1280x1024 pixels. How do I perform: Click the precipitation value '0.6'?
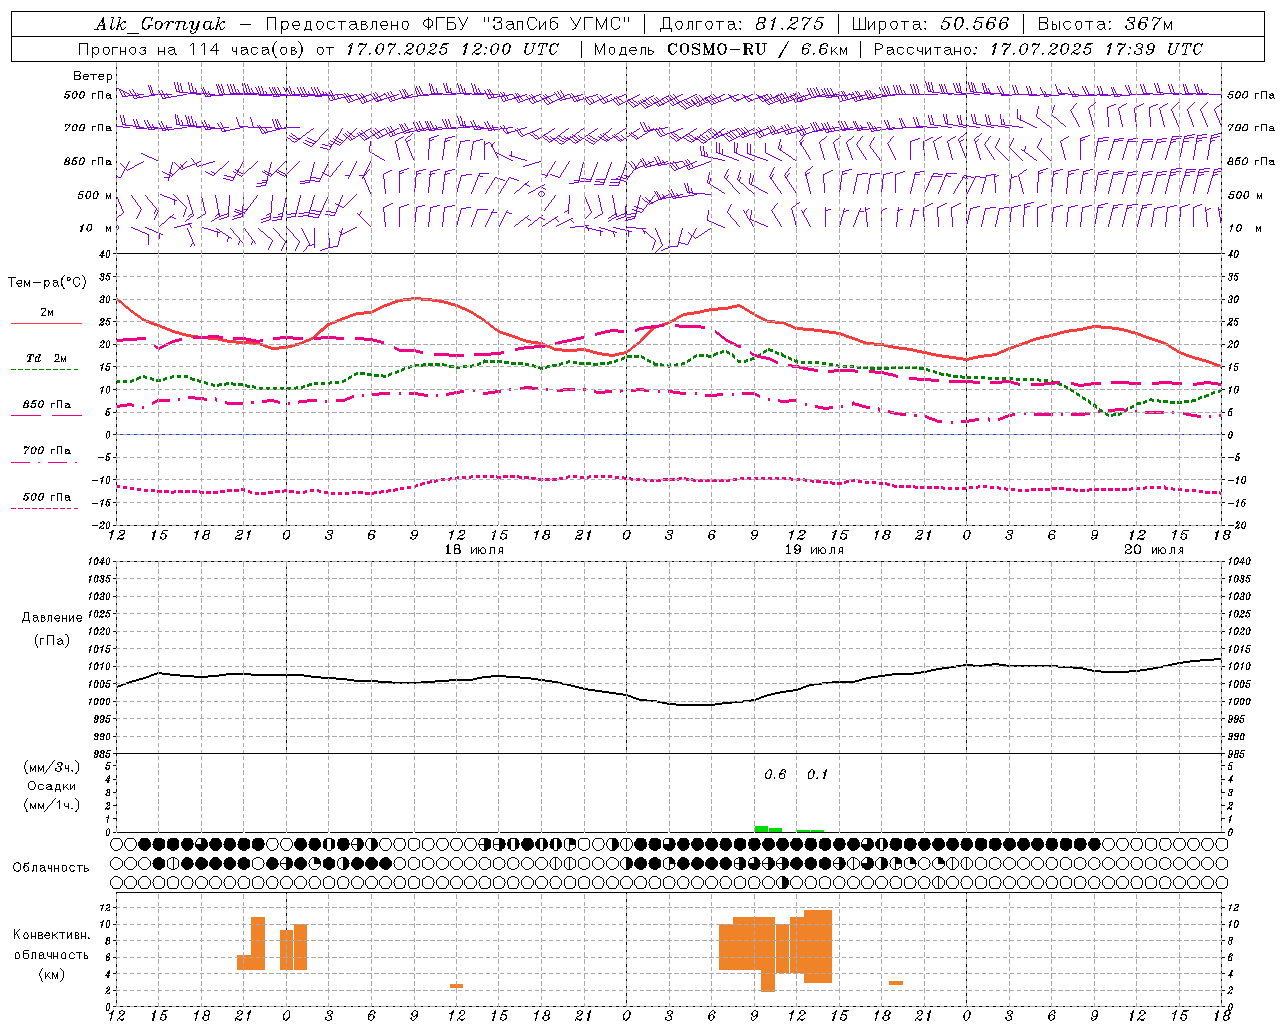(x=775, y=775)
